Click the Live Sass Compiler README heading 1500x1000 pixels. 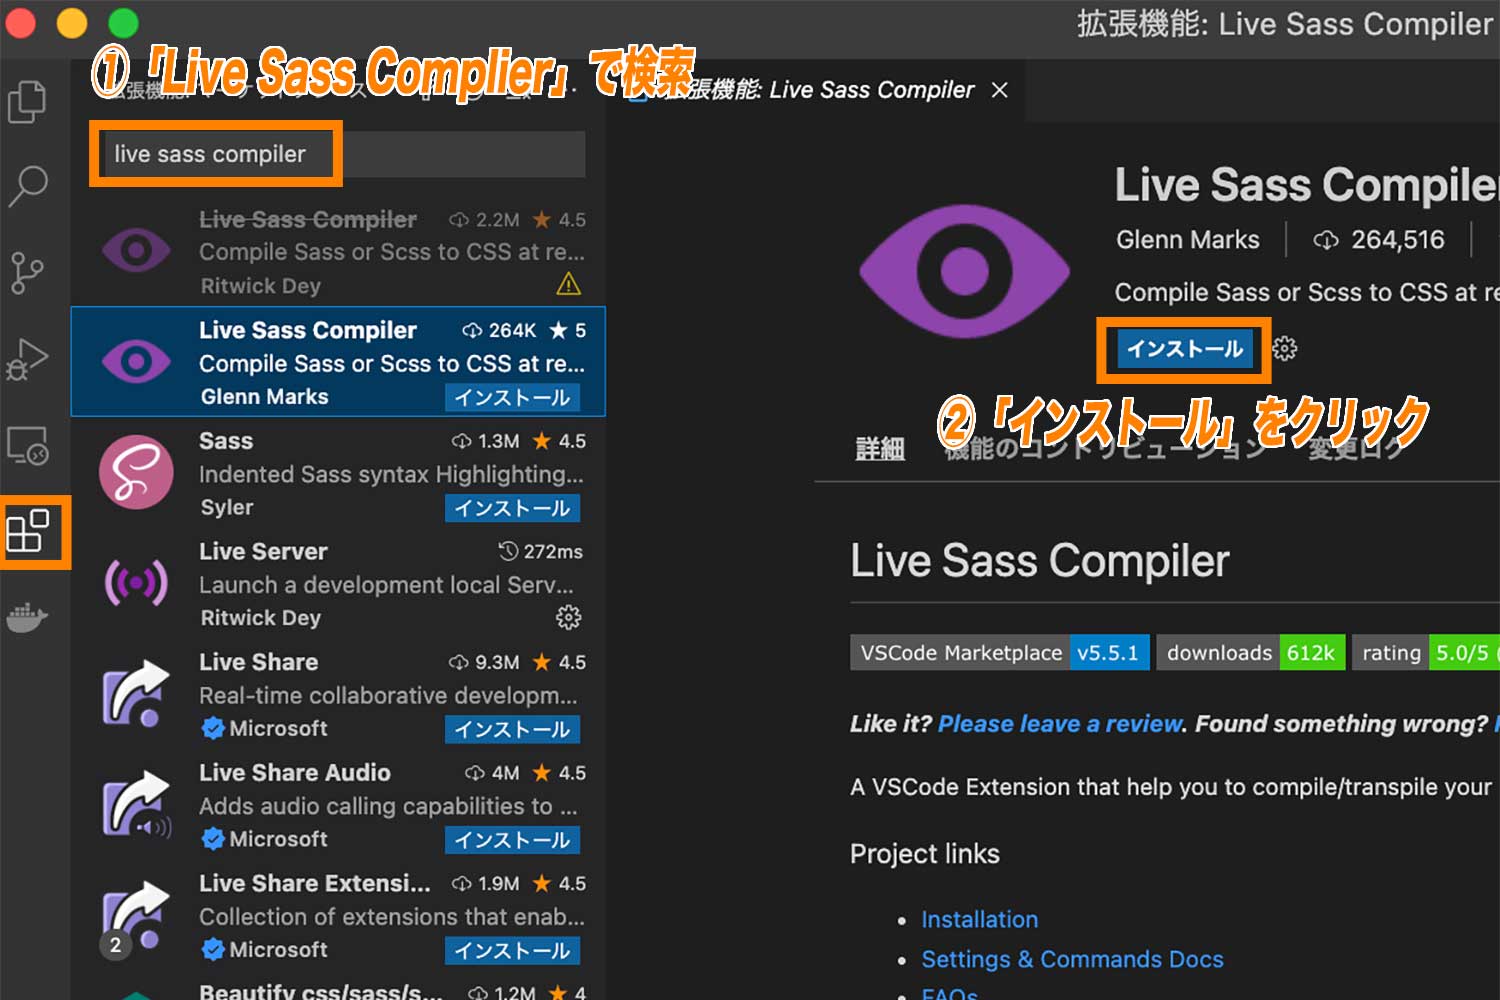click(1040, 560)
